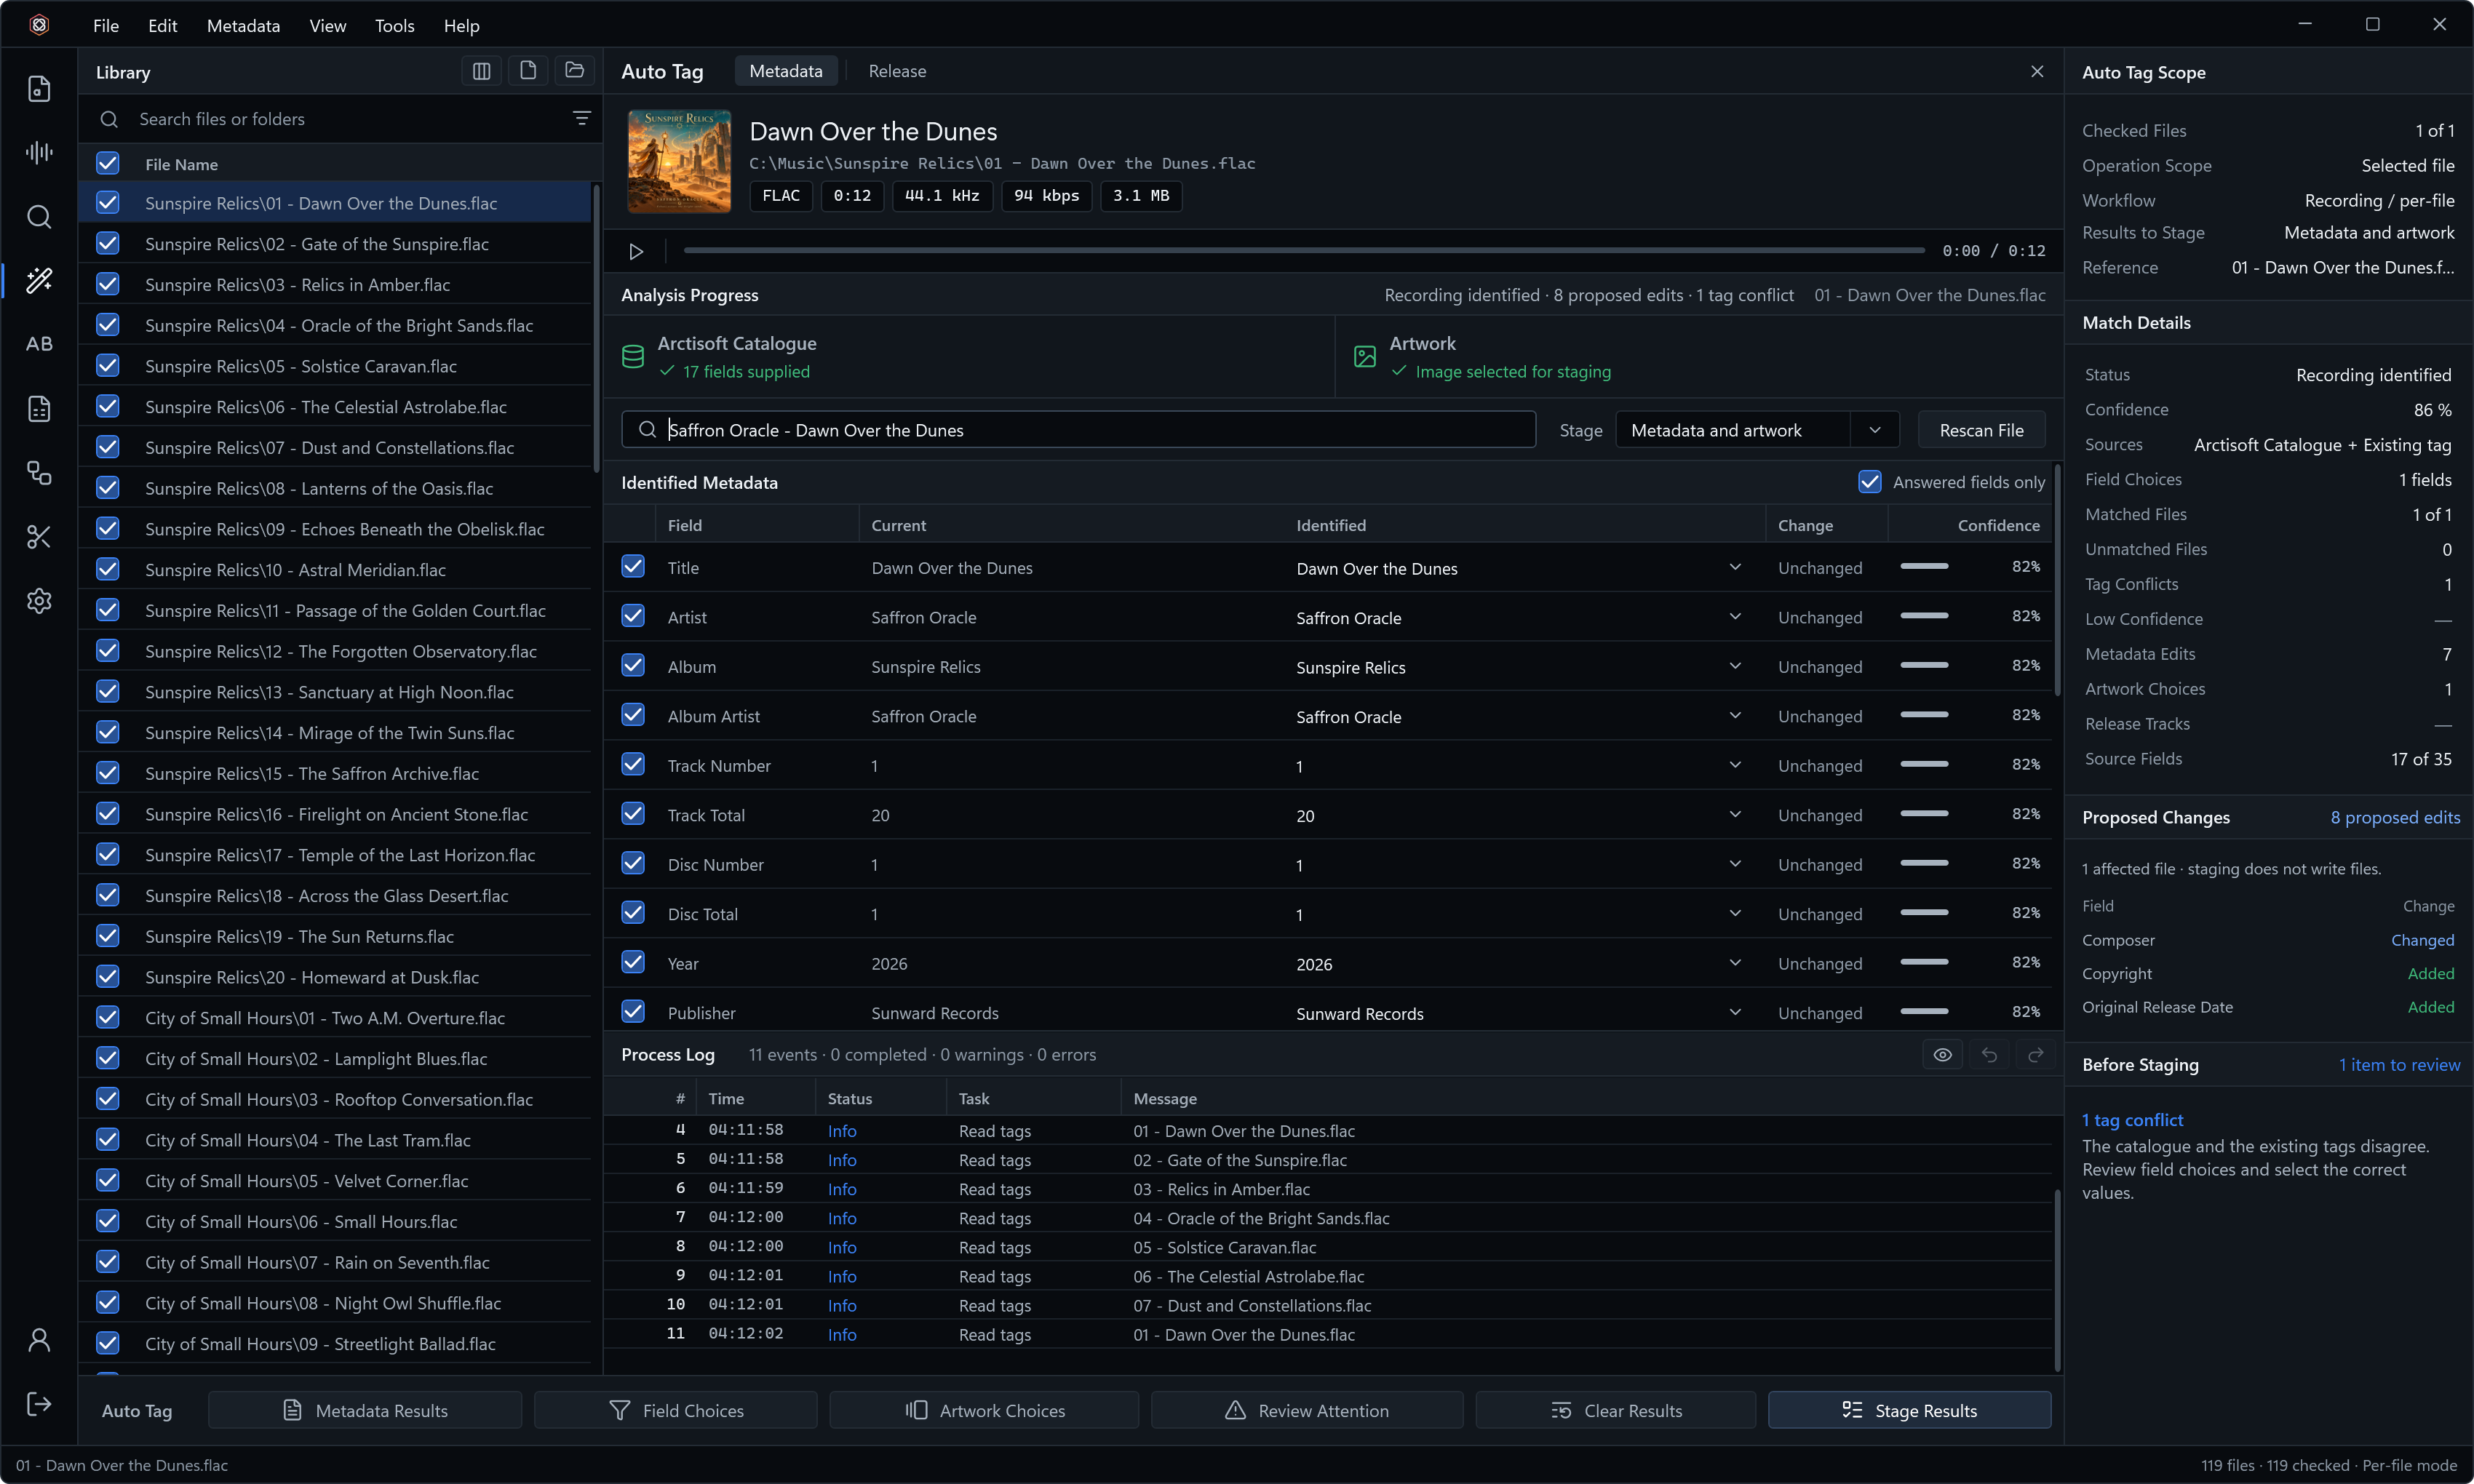Viewport: 2474px width, 1484px height.
Task: Open the user account icon
Action: pyautogui.click(x=39, y=1340)
